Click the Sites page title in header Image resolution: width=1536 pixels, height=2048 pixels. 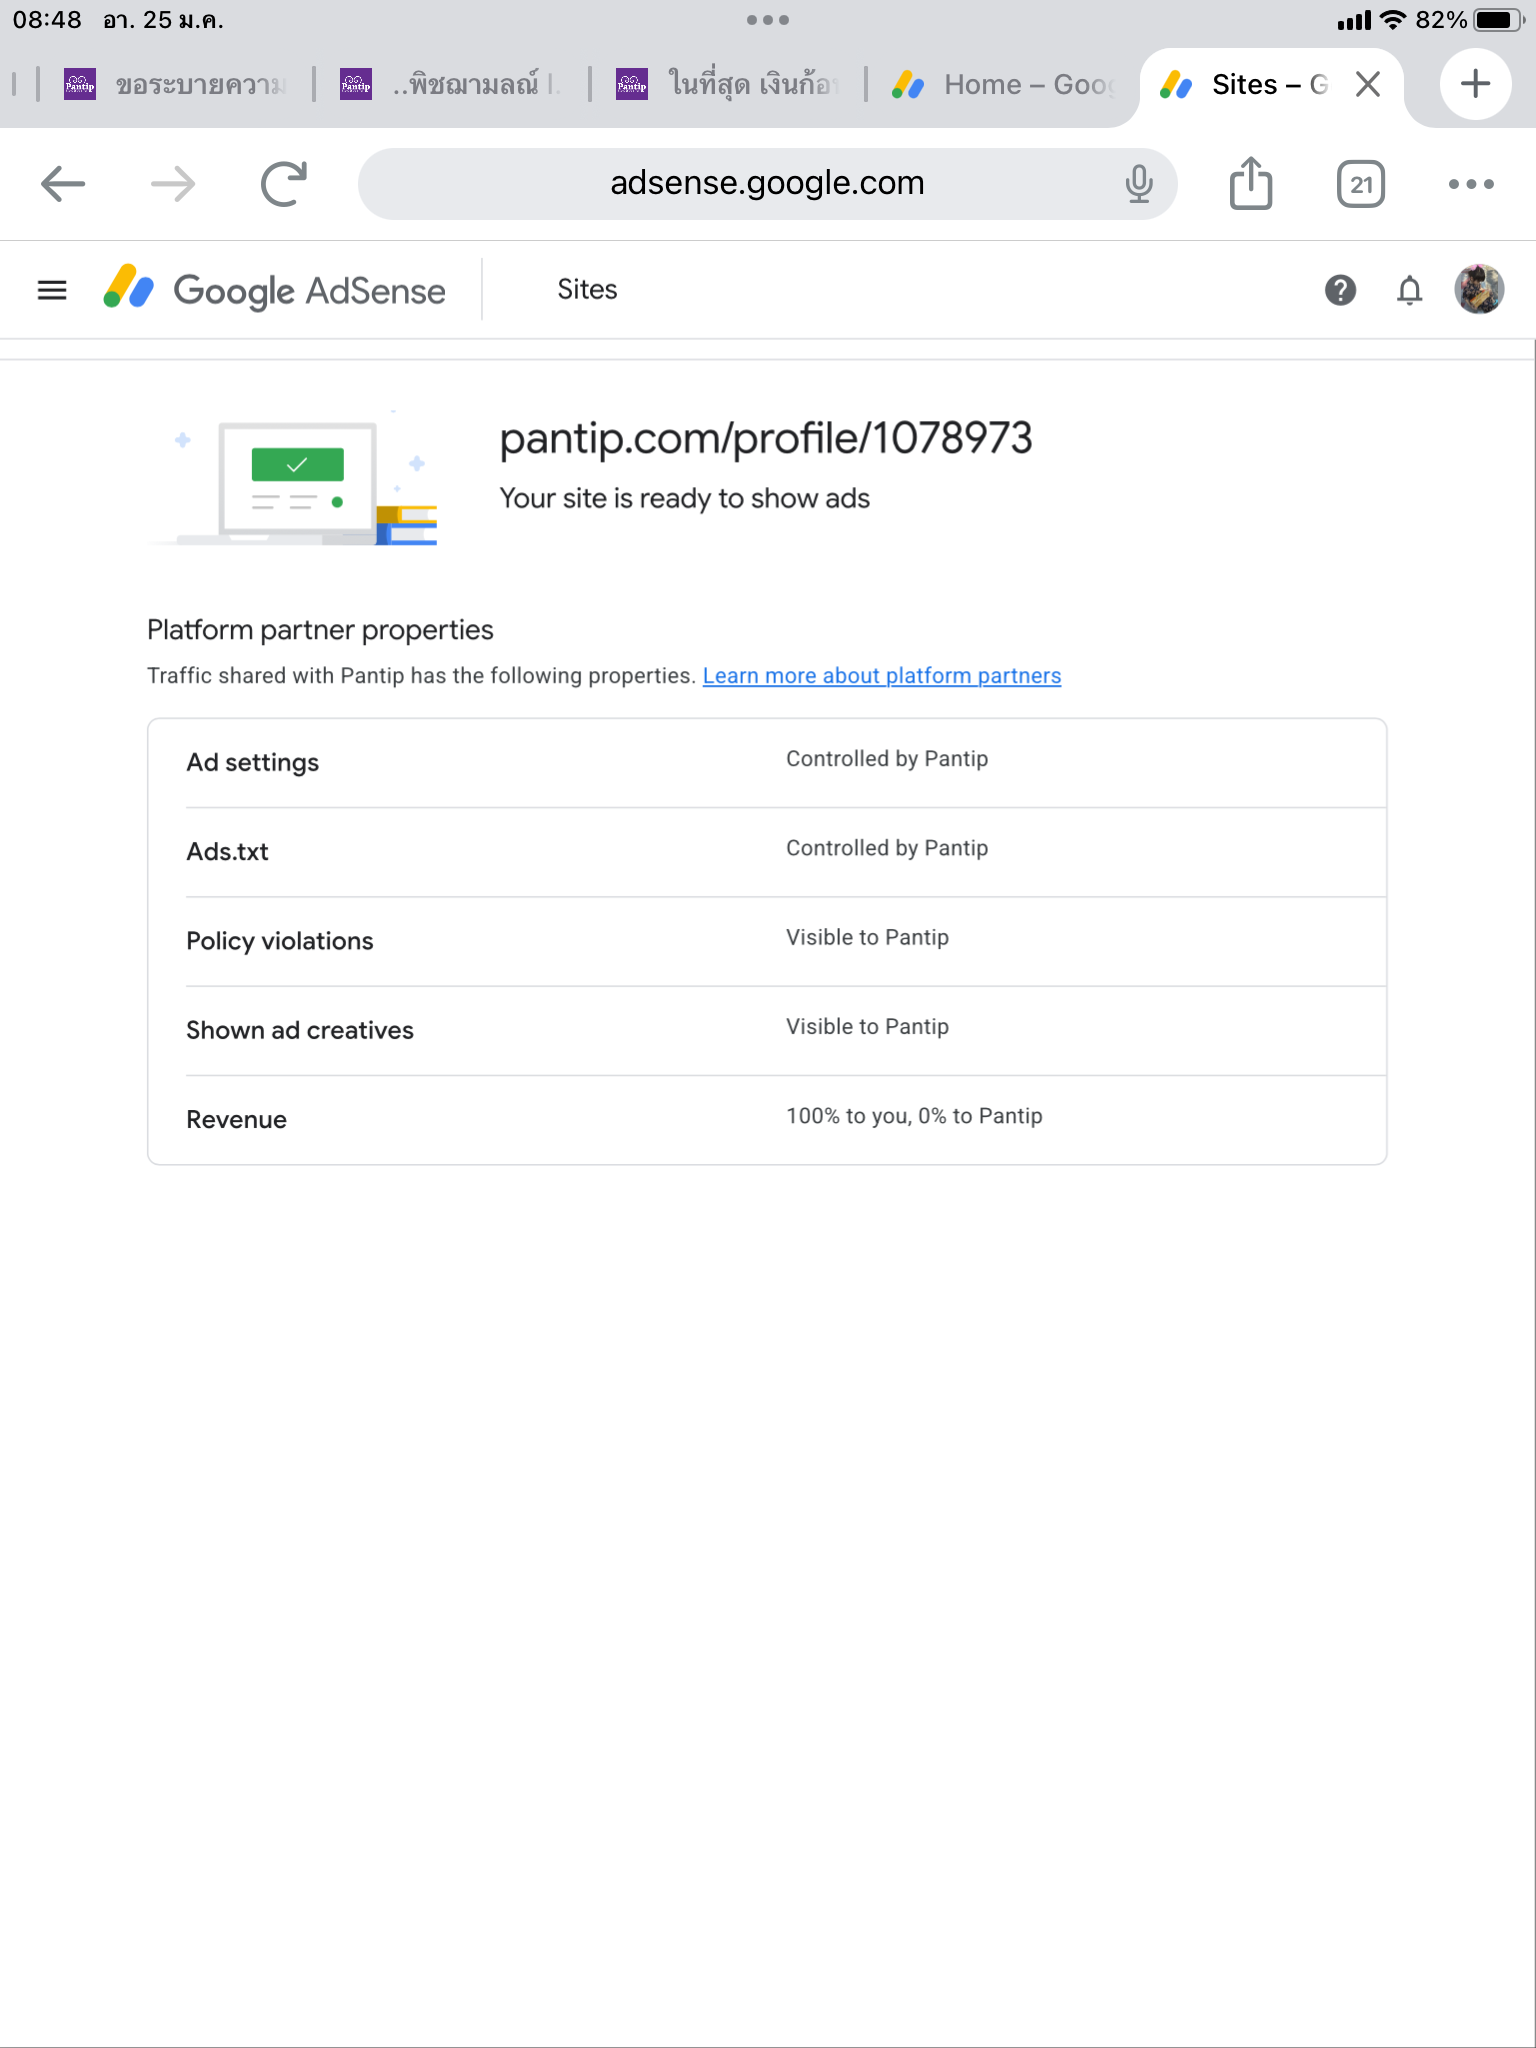587,290
